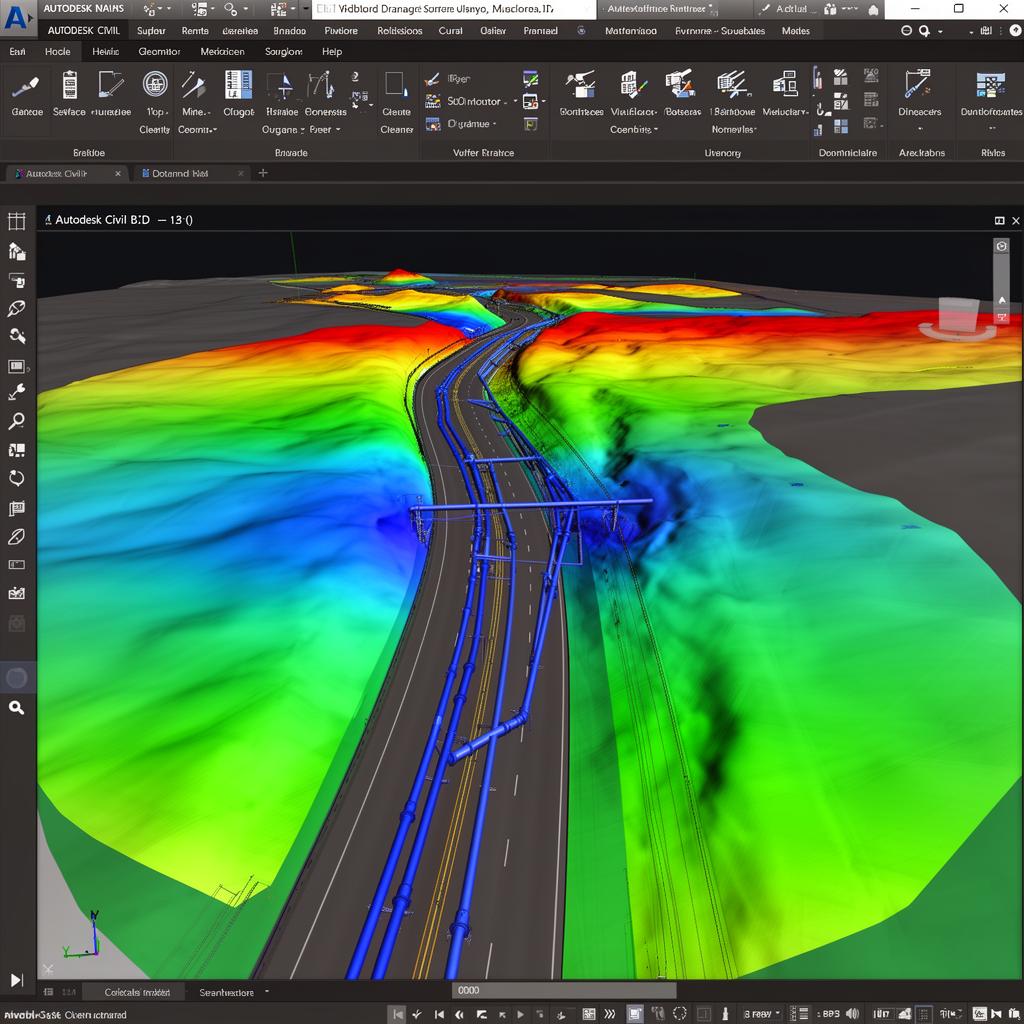Click the bold search icon at left toolbar bottom
The image size is (1024, 1024).
pos(16,707)
